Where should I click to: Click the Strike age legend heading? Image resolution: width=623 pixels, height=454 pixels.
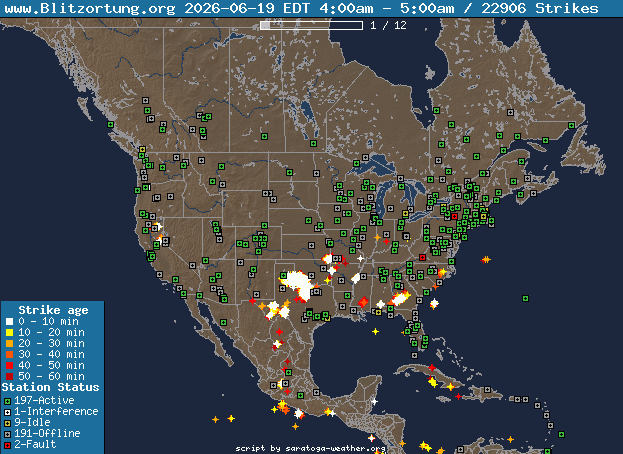pyautogui.click(x=54, y=310)
